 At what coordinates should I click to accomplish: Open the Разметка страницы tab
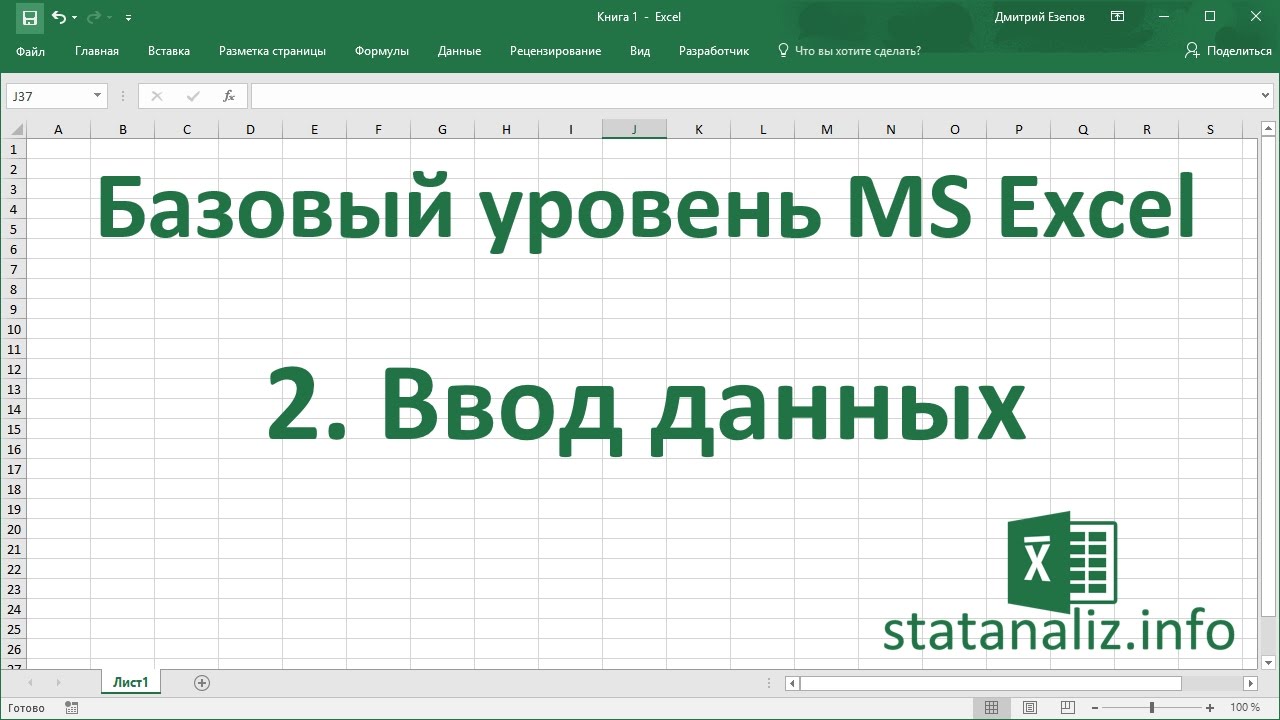point(272,51)
